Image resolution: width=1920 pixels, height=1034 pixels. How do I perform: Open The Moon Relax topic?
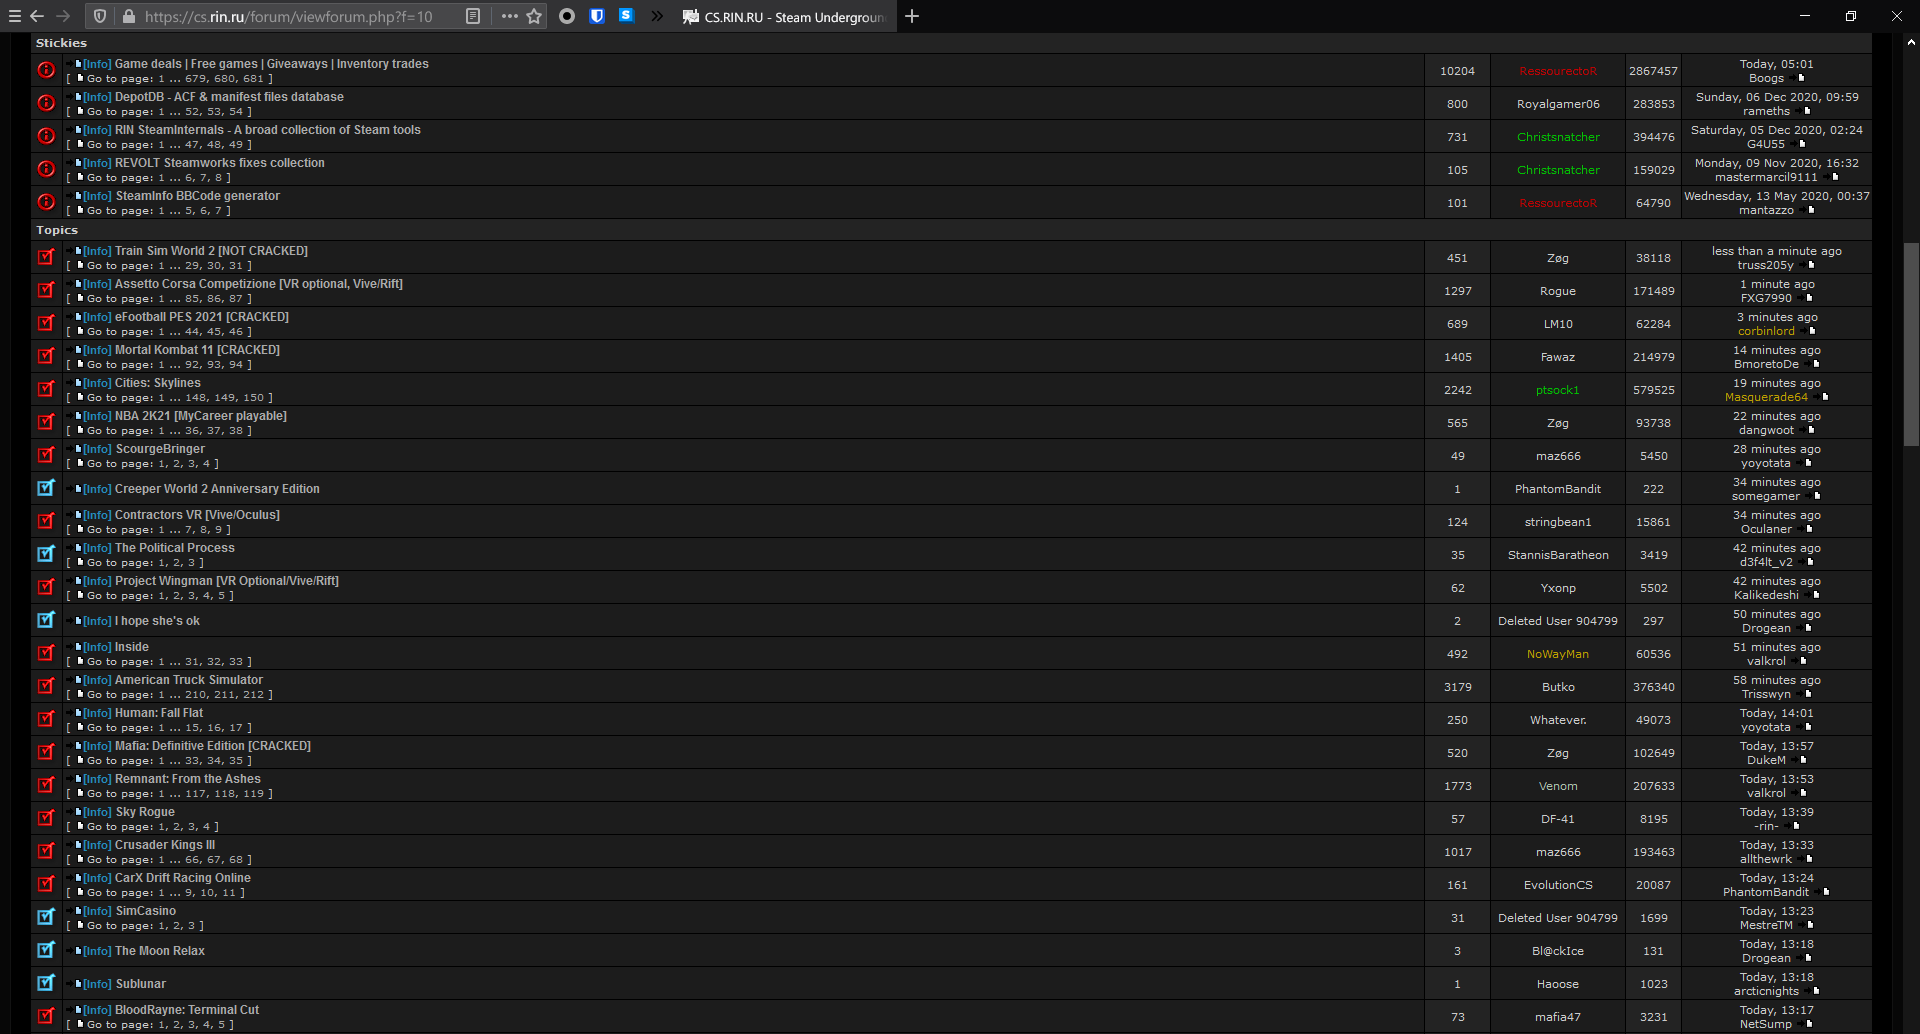159,951
